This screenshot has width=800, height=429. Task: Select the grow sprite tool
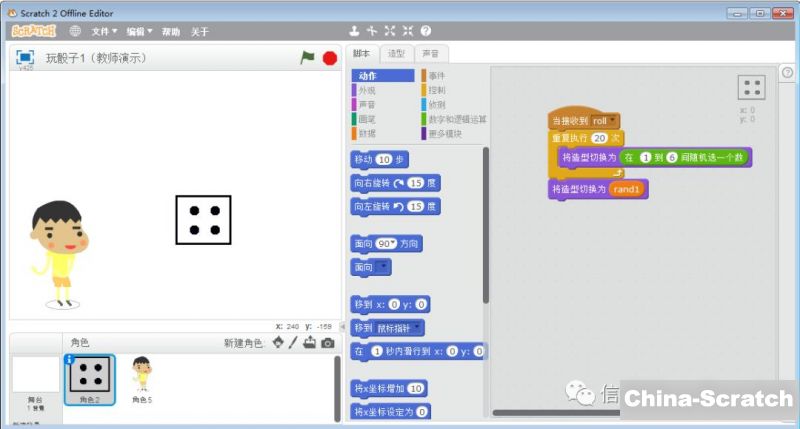pyautogui.click(x=390, y=31)
